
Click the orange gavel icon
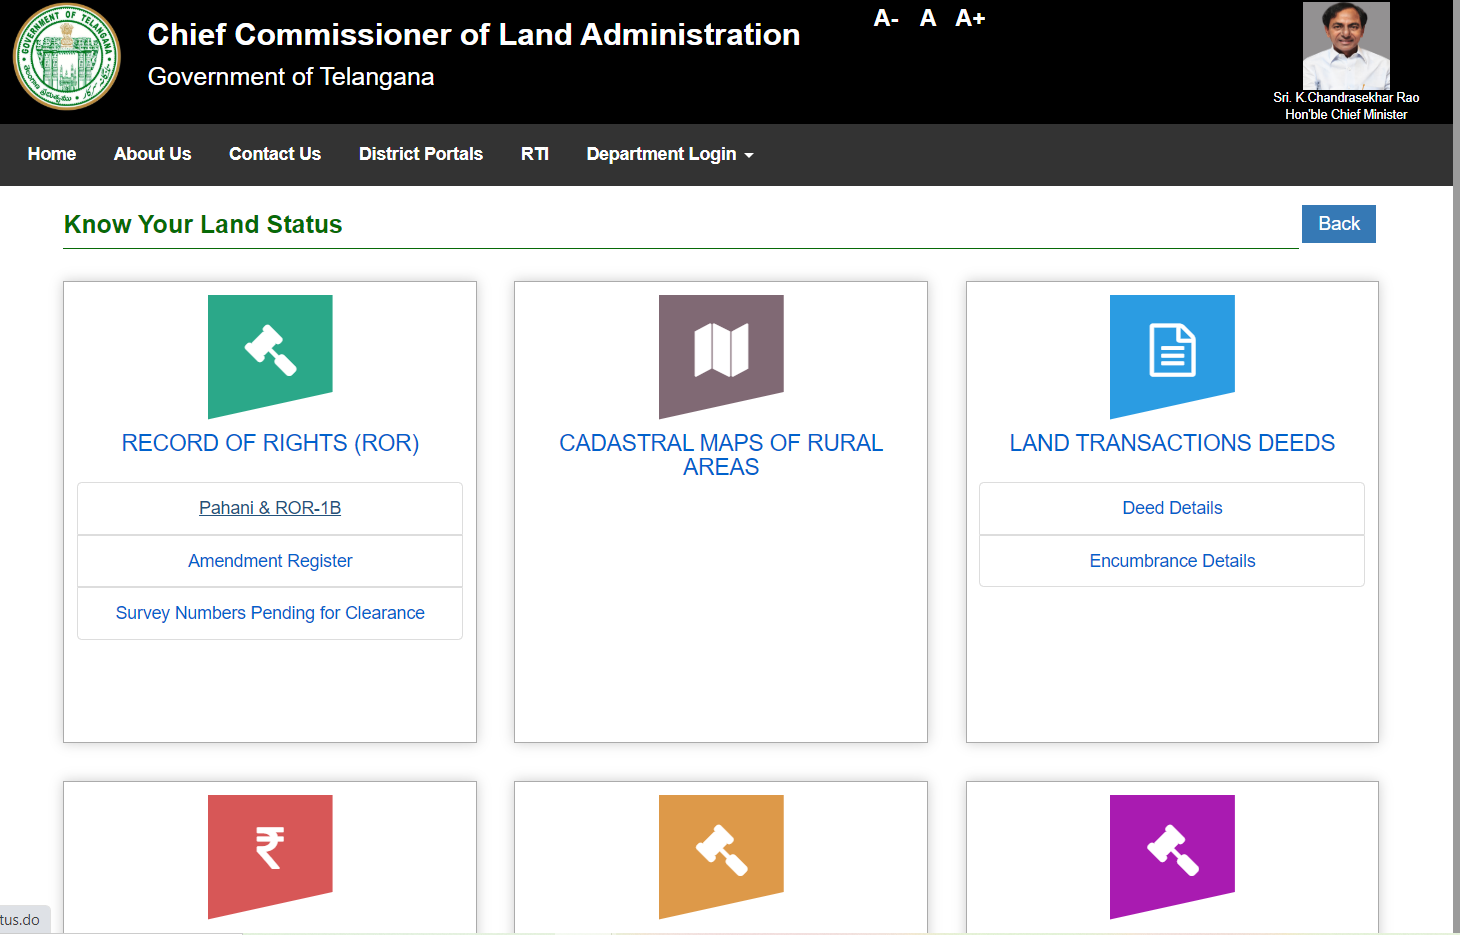pyautogui.click(x=721, y=850)
